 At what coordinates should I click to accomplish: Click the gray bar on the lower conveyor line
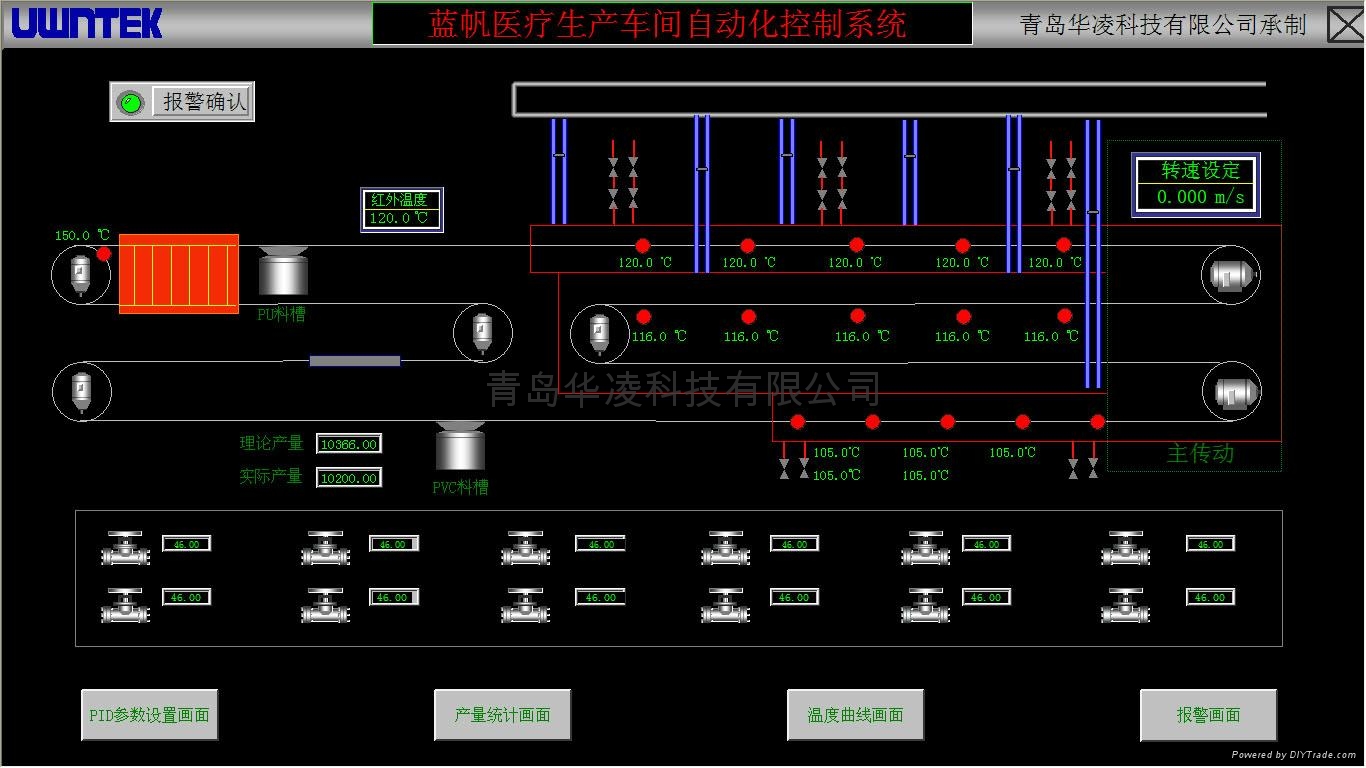pos(355,361)
